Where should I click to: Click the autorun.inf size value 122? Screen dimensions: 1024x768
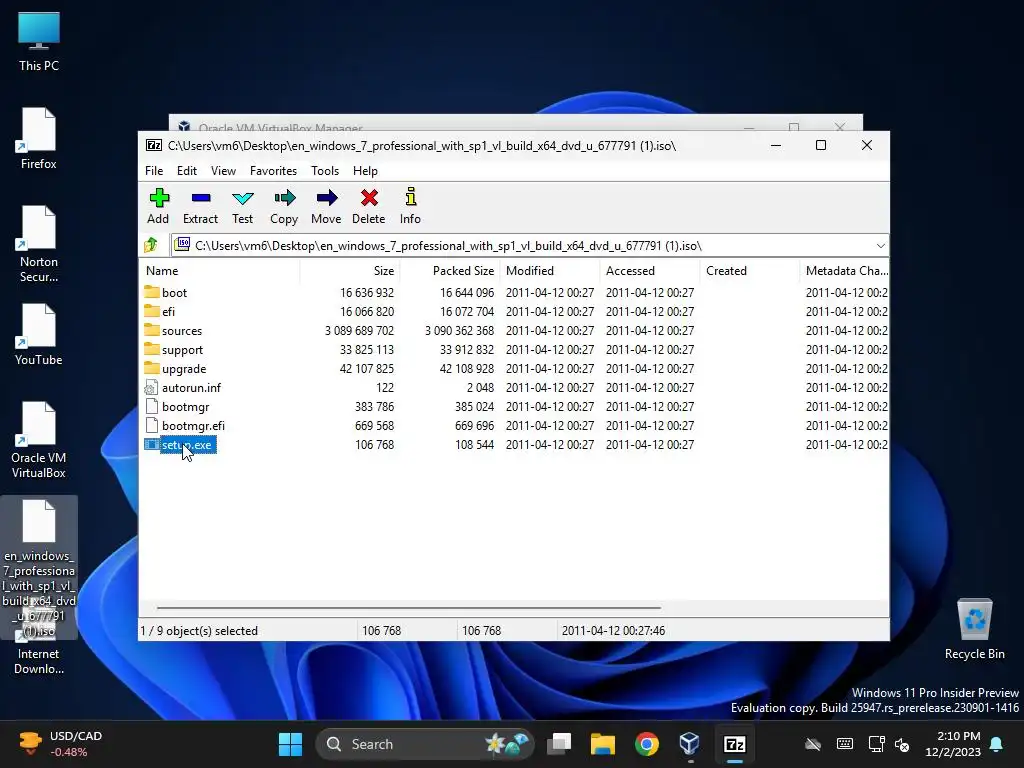385,387
